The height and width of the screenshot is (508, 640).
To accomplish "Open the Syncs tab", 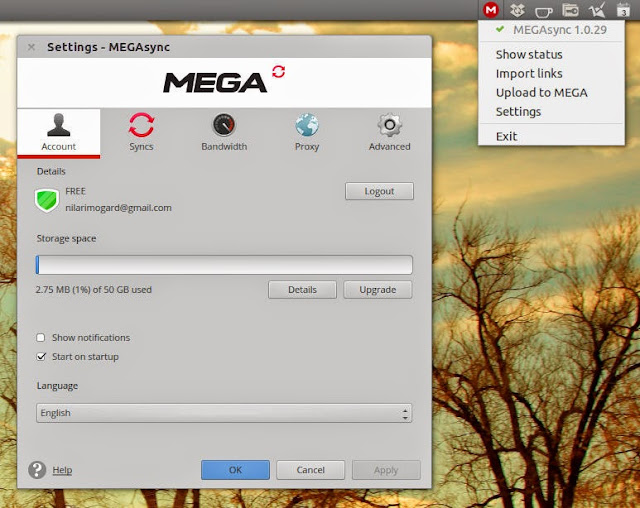I will pyautogui.click(x=141, y=133).
